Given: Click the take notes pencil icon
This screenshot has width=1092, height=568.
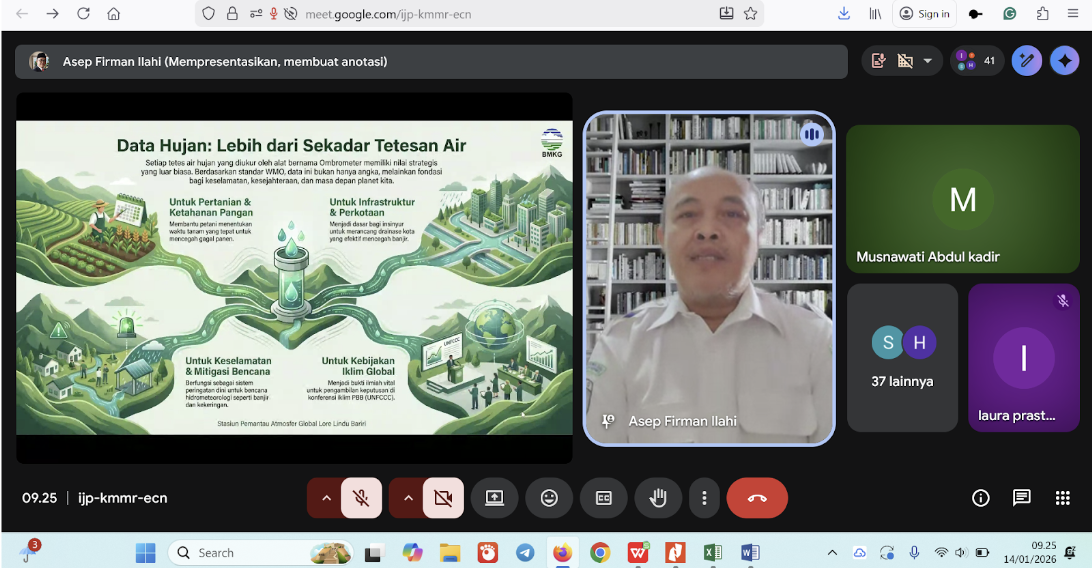Looking at the screenshot, I should tap(1026, 61).
